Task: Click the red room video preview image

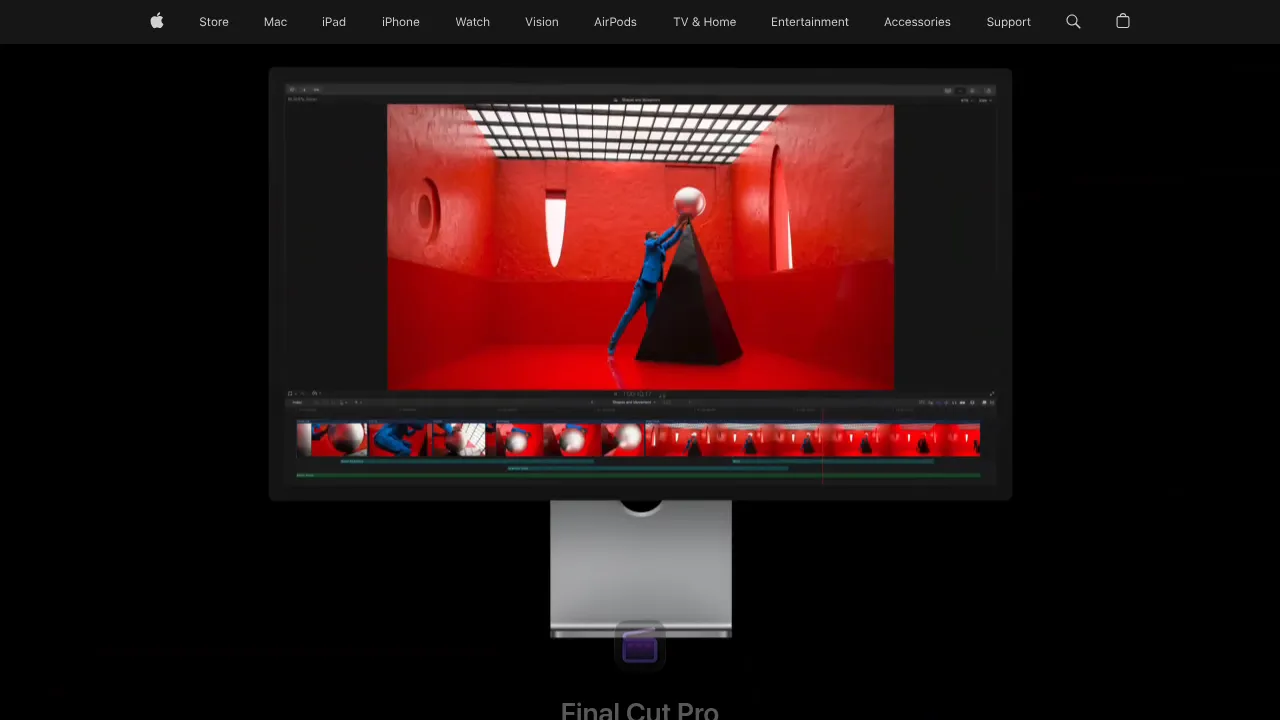Action: 640,247
